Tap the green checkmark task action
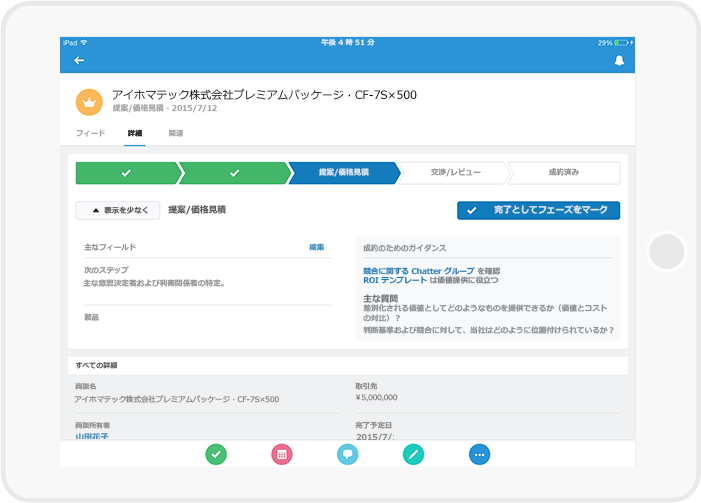Image resolution: width=701 pixels, height=503 pixels. coord(216,454)
